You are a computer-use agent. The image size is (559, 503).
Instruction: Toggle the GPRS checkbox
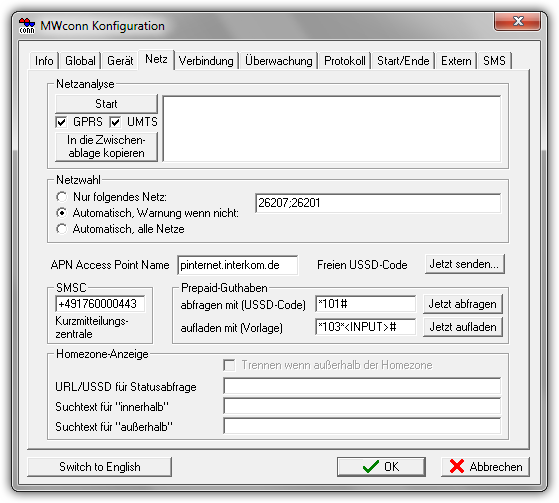tap(61, 122)
